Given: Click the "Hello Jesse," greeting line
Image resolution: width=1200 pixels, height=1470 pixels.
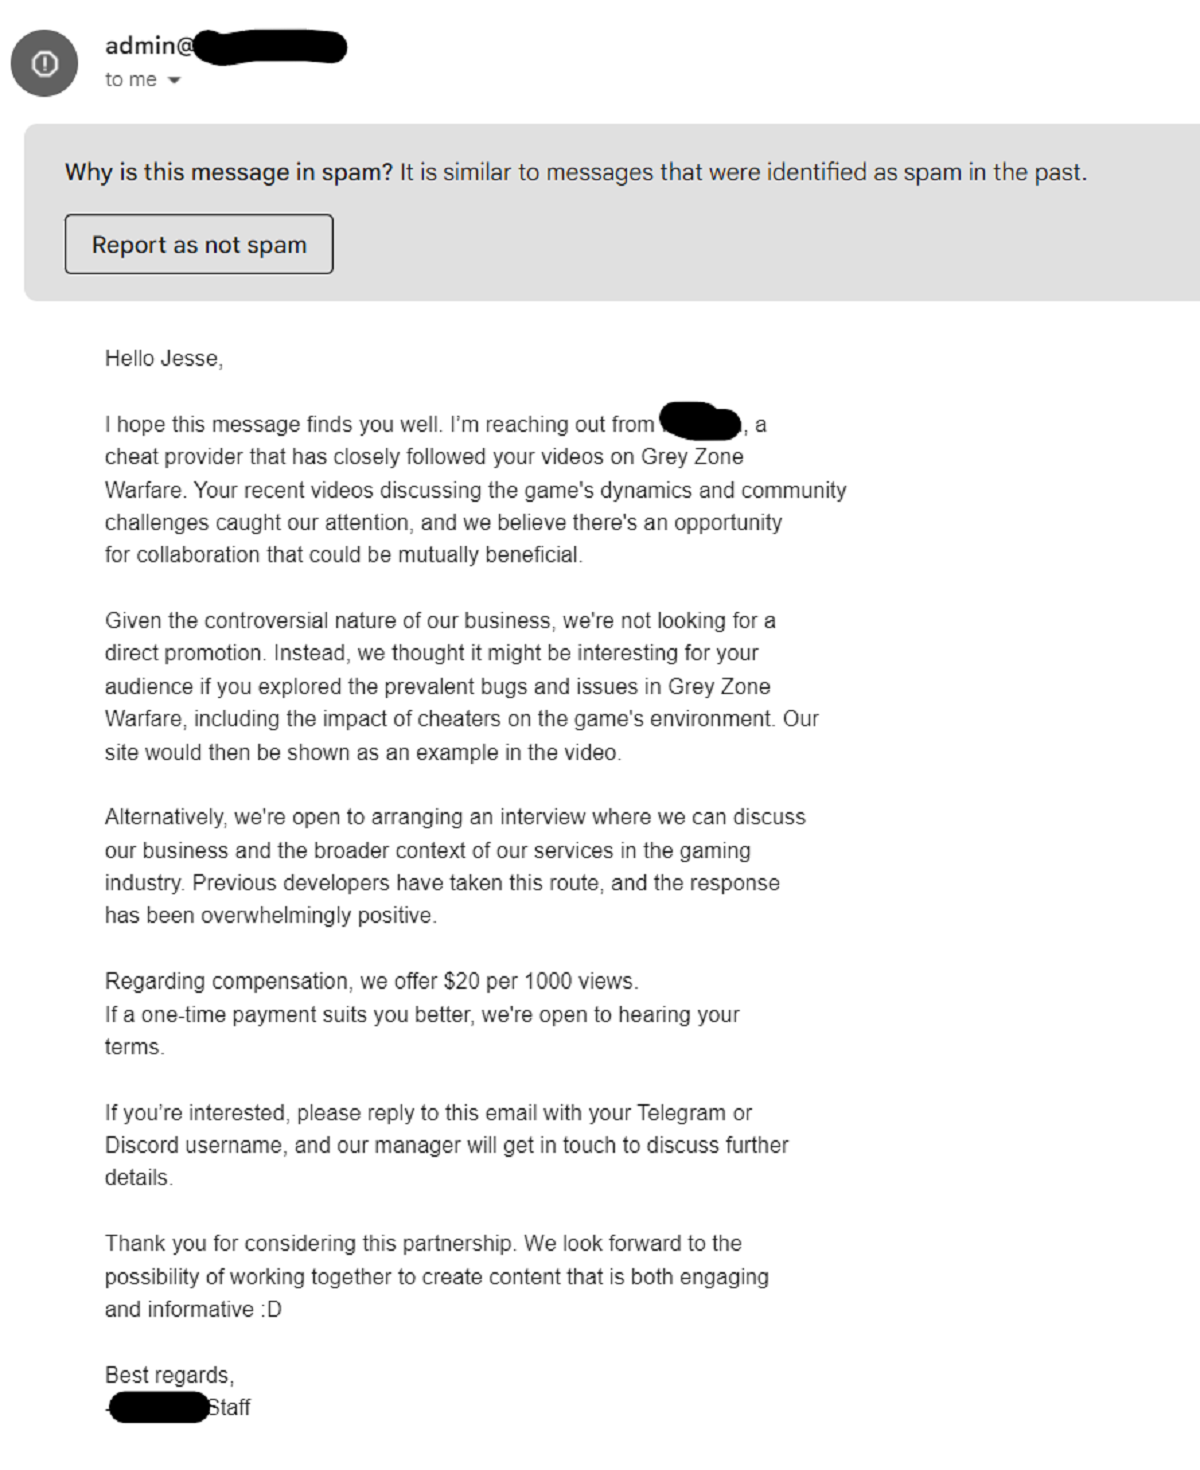Looking at the screenshot, I should coord(164,359).
